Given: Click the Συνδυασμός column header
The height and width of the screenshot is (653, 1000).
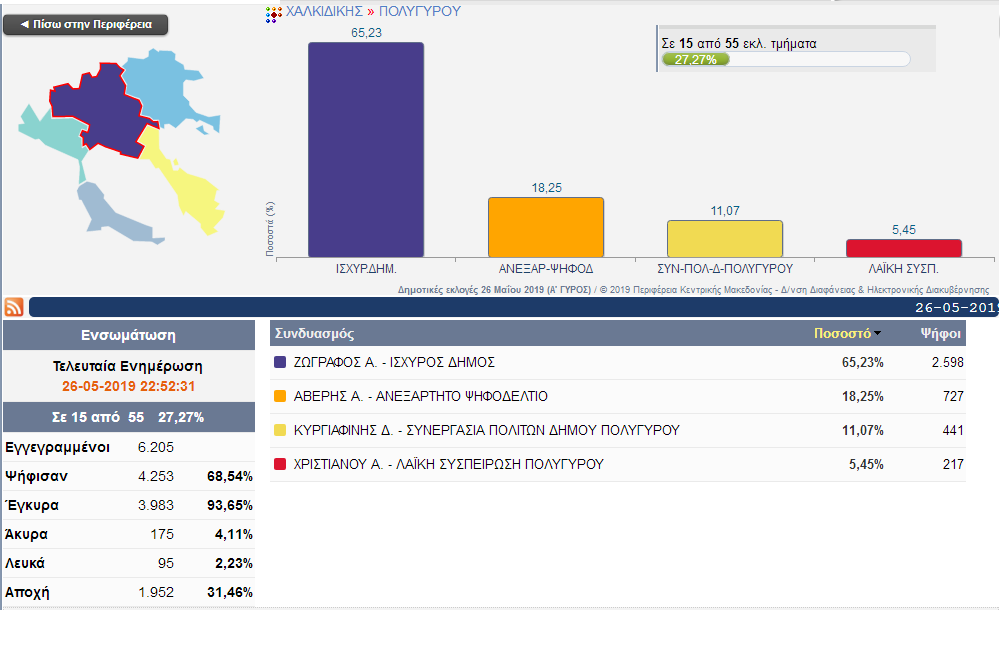Looking at the screenshot, I should click(315, 334).
